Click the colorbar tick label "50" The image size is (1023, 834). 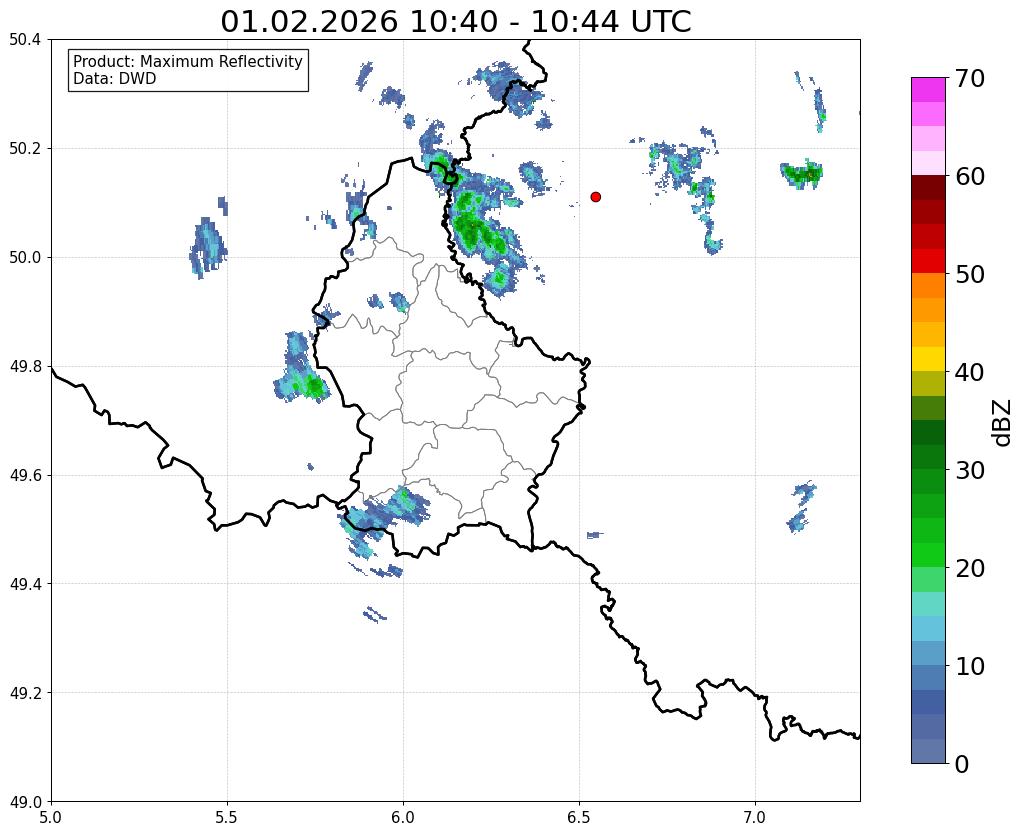point(970,274)
